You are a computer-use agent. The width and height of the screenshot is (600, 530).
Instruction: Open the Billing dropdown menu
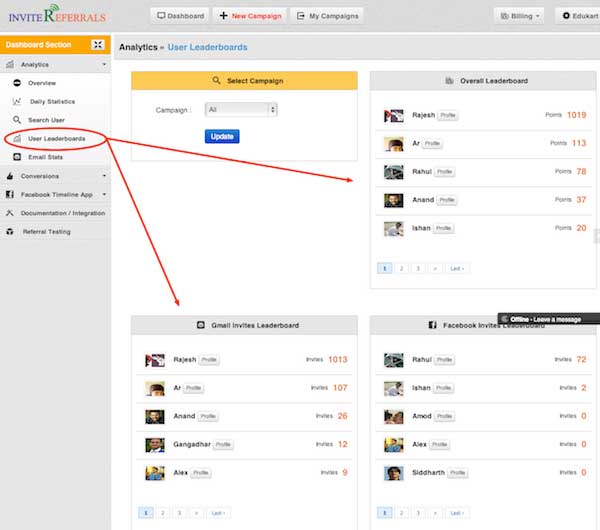click(x=519, y=16)
